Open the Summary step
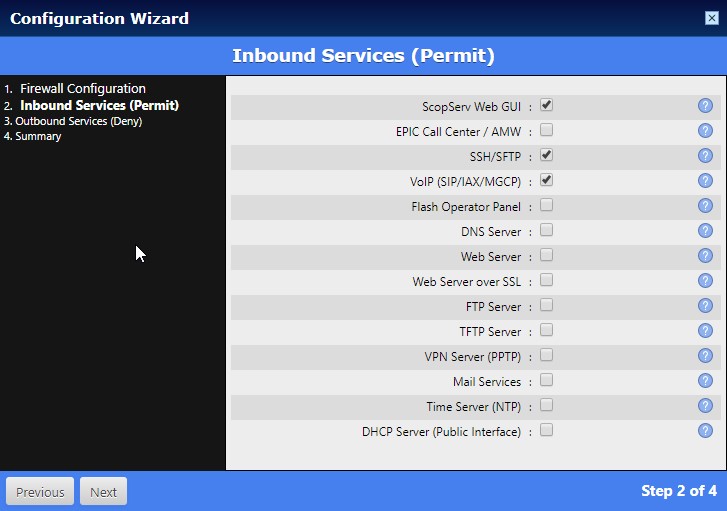 point(38,136)
